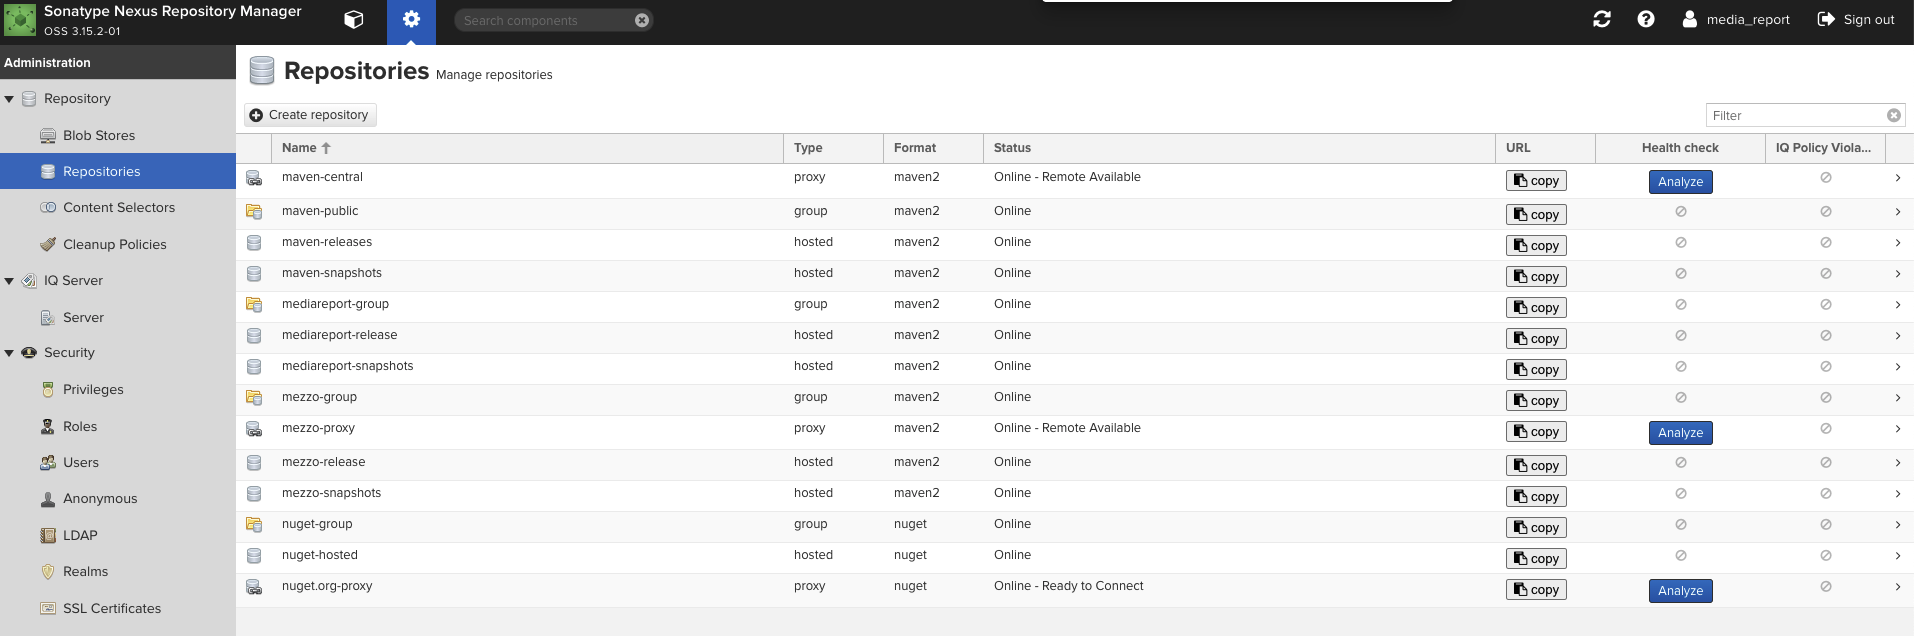Open LDAP settings
The width and height of the screenshot is (1914, 636).
tap(80, 535)
